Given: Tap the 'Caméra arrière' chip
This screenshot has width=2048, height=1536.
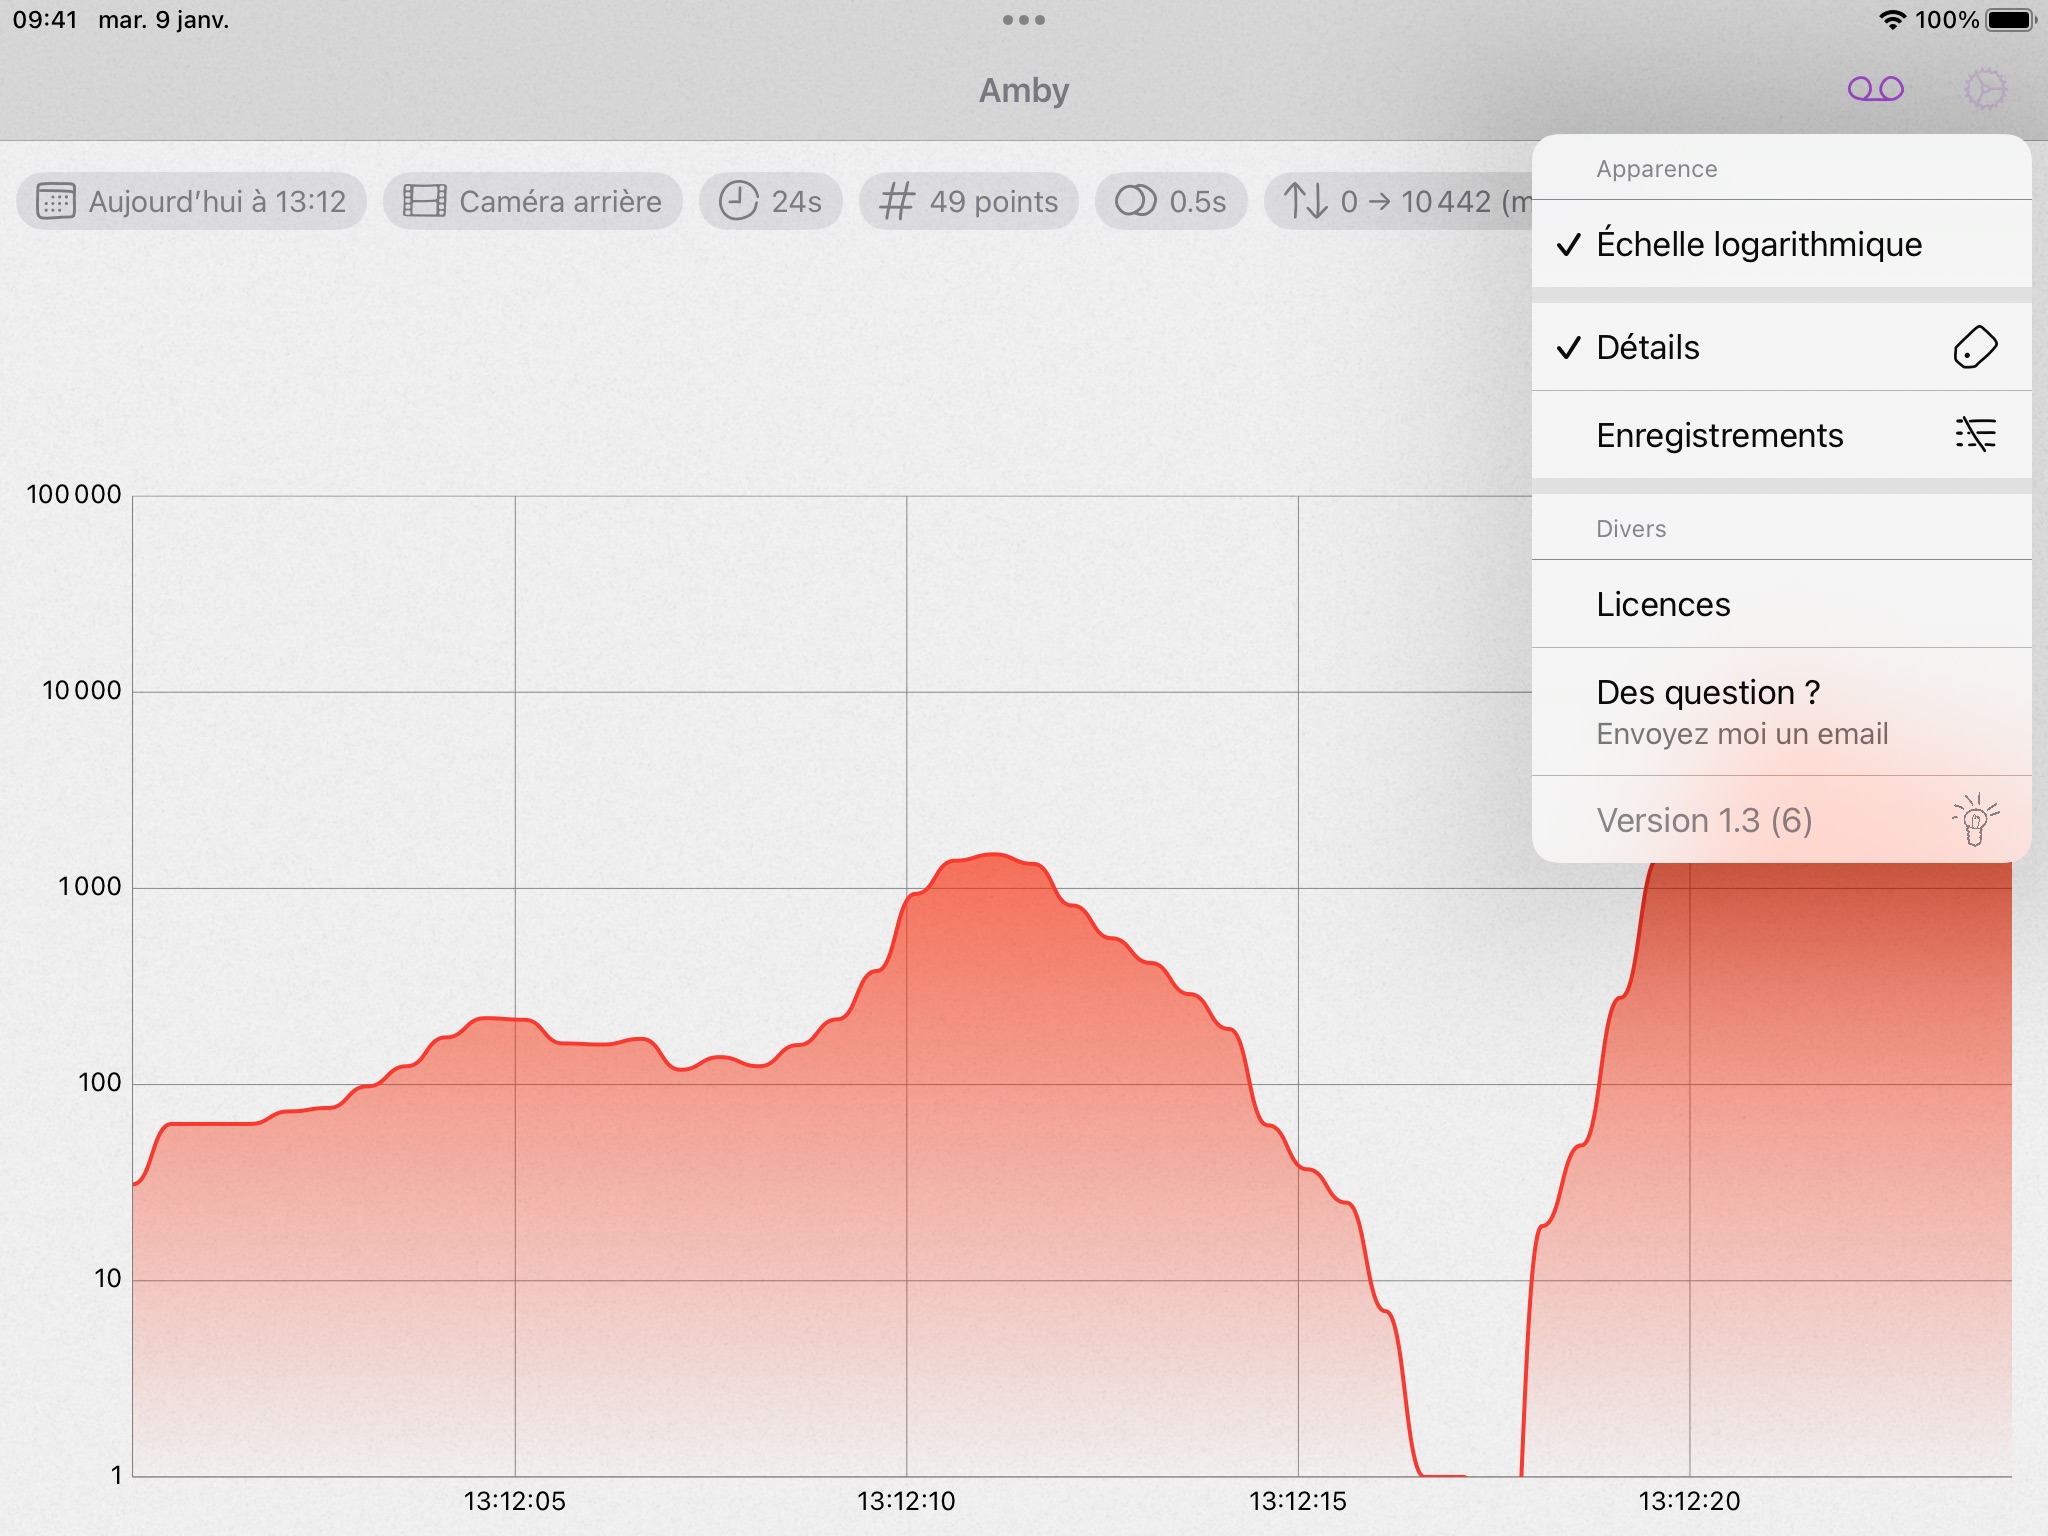Looking at the screenshot, I should pos(532,201).
